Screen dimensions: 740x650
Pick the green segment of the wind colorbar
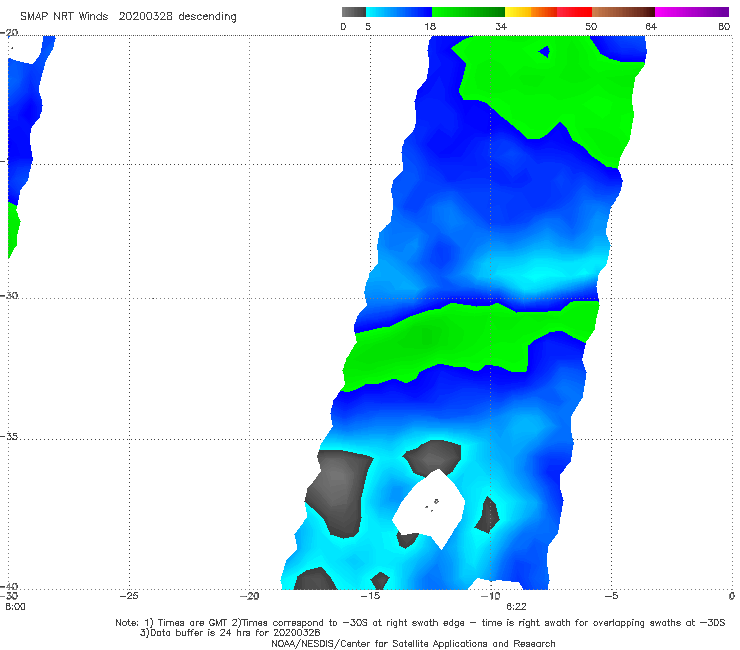pyautogui.click(x=468, y=12)
